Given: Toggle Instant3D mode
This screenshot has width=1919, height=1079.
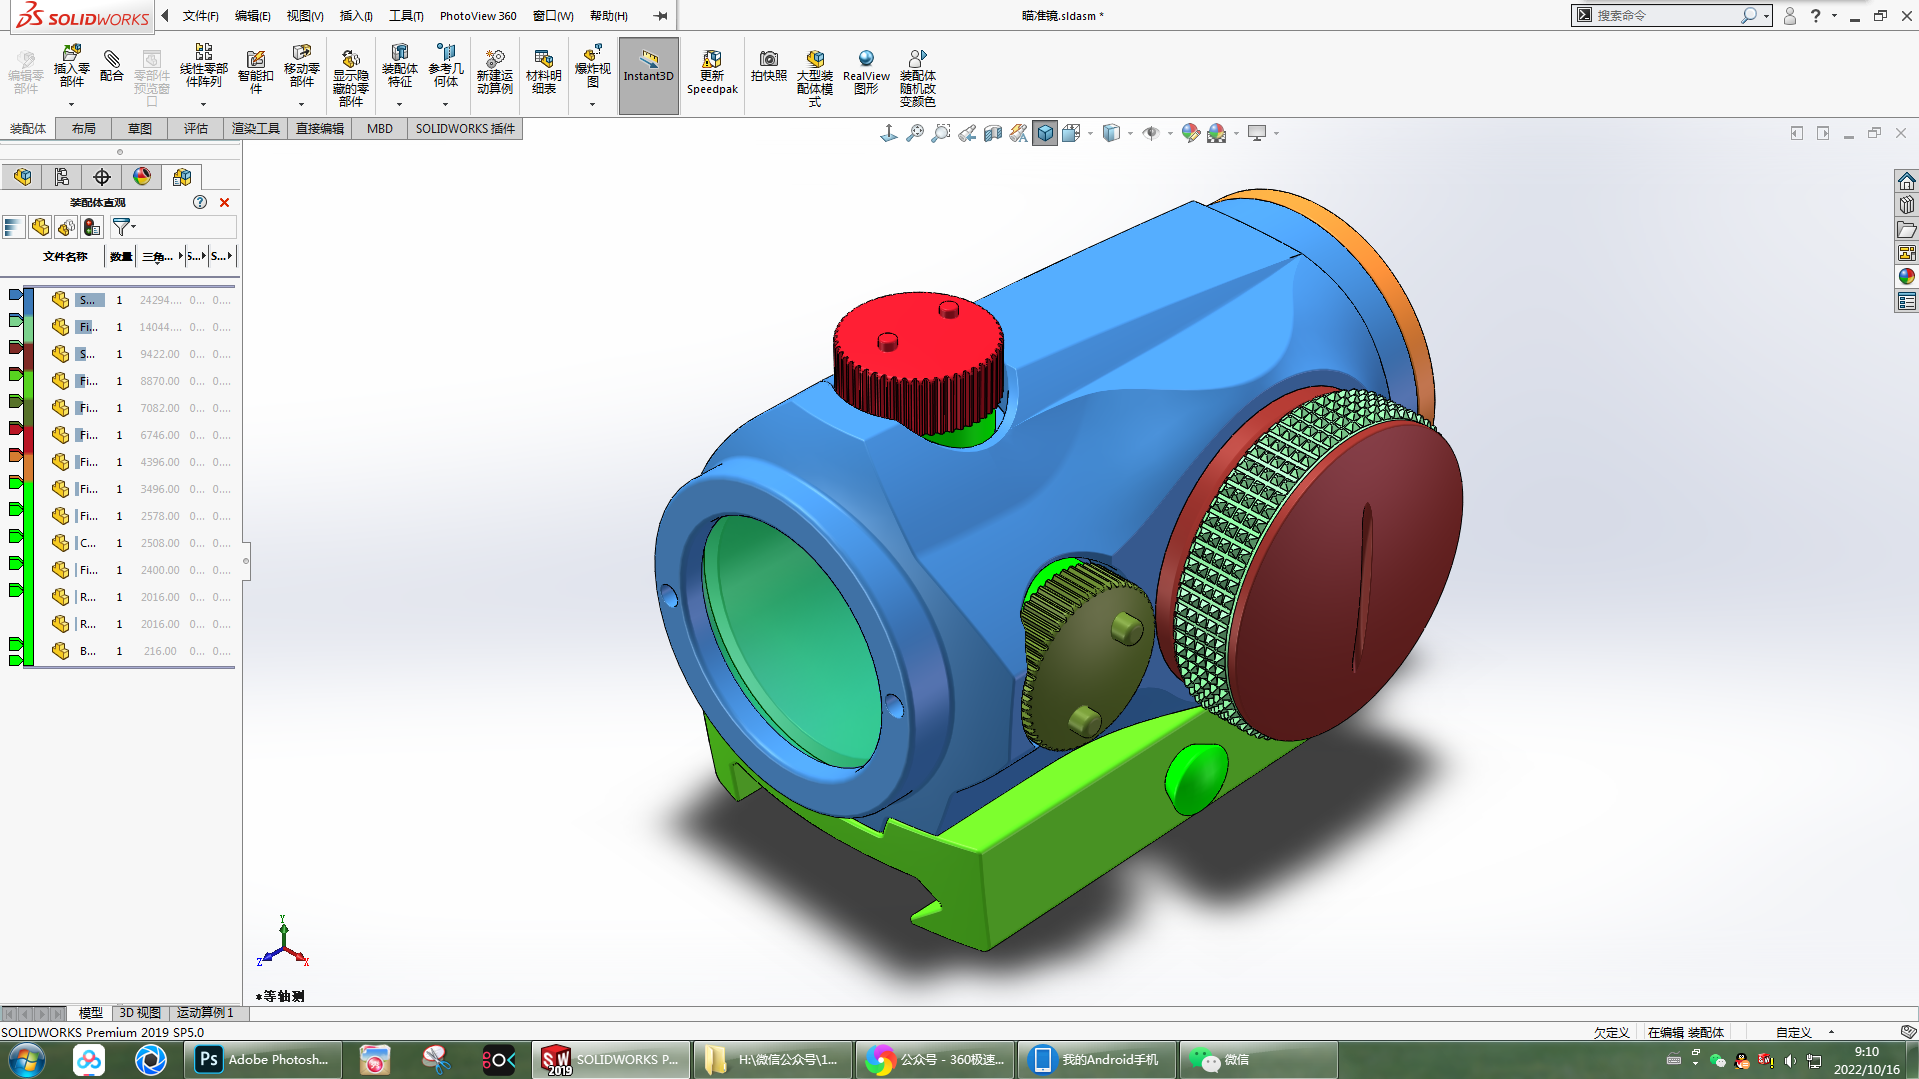Looking at the screenshot, I should [x=649, y=75].
